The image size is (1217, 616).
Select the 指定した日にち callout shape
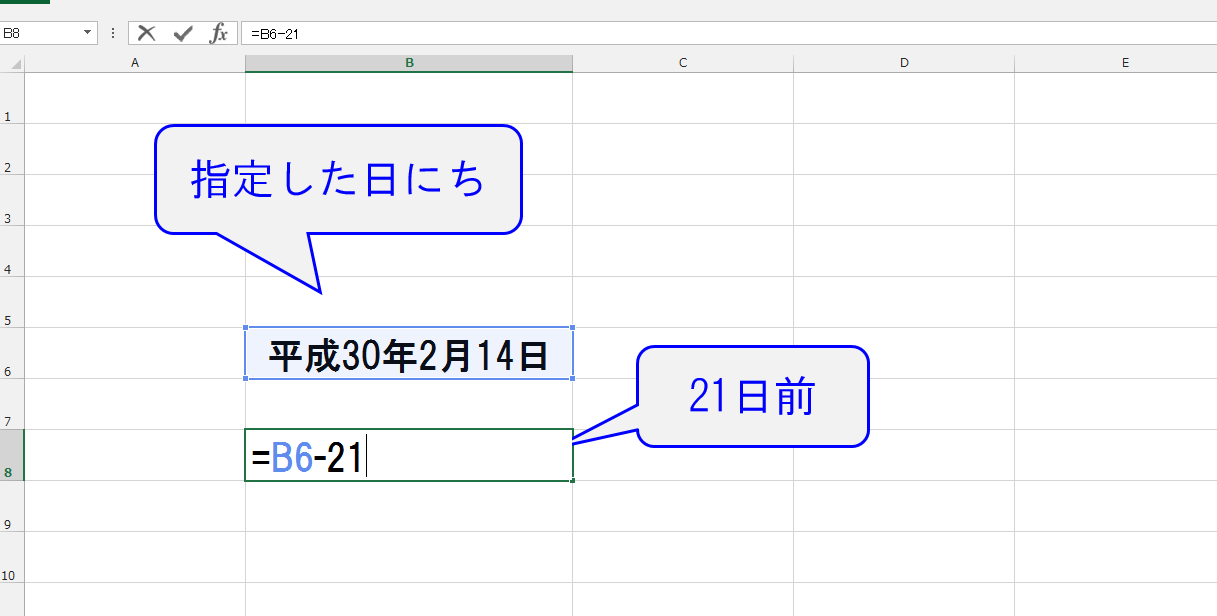pos(338,180)
